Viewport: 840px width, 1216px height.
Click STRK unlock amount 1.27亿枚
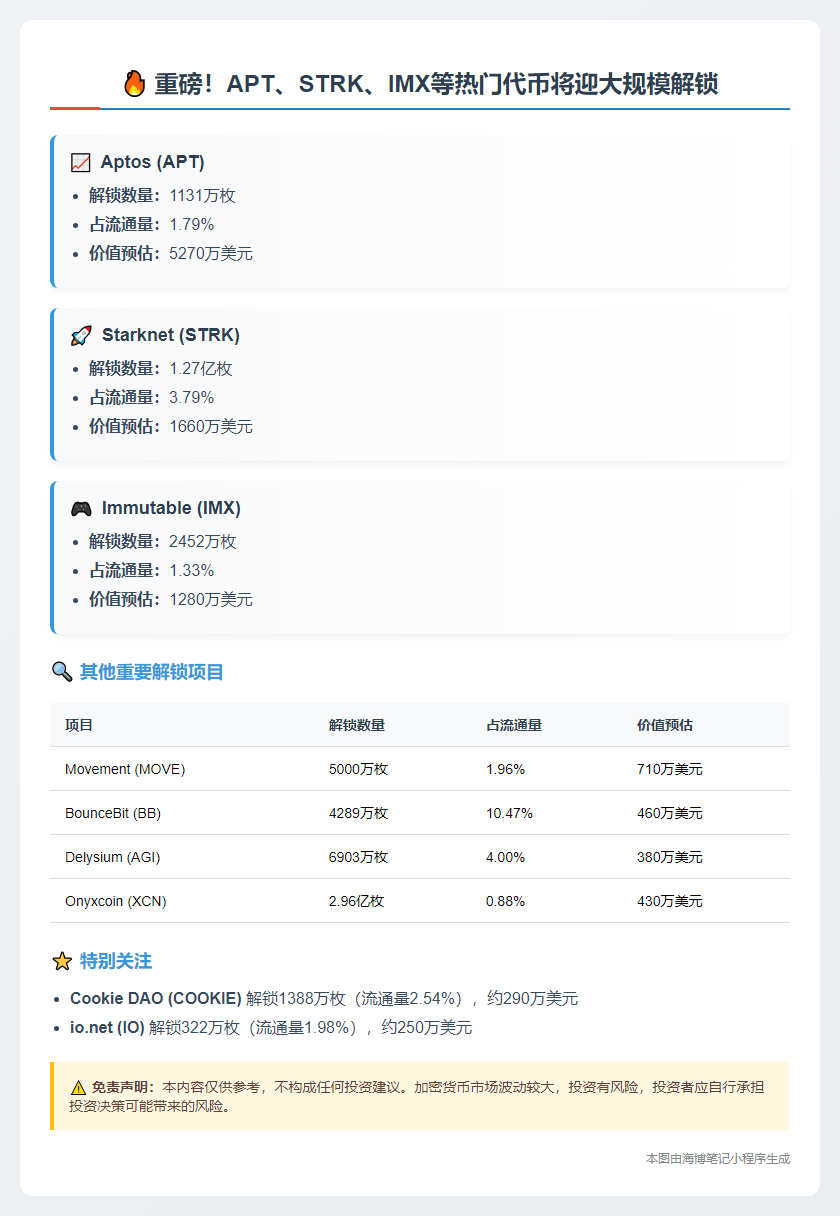[x=201, y=369]
